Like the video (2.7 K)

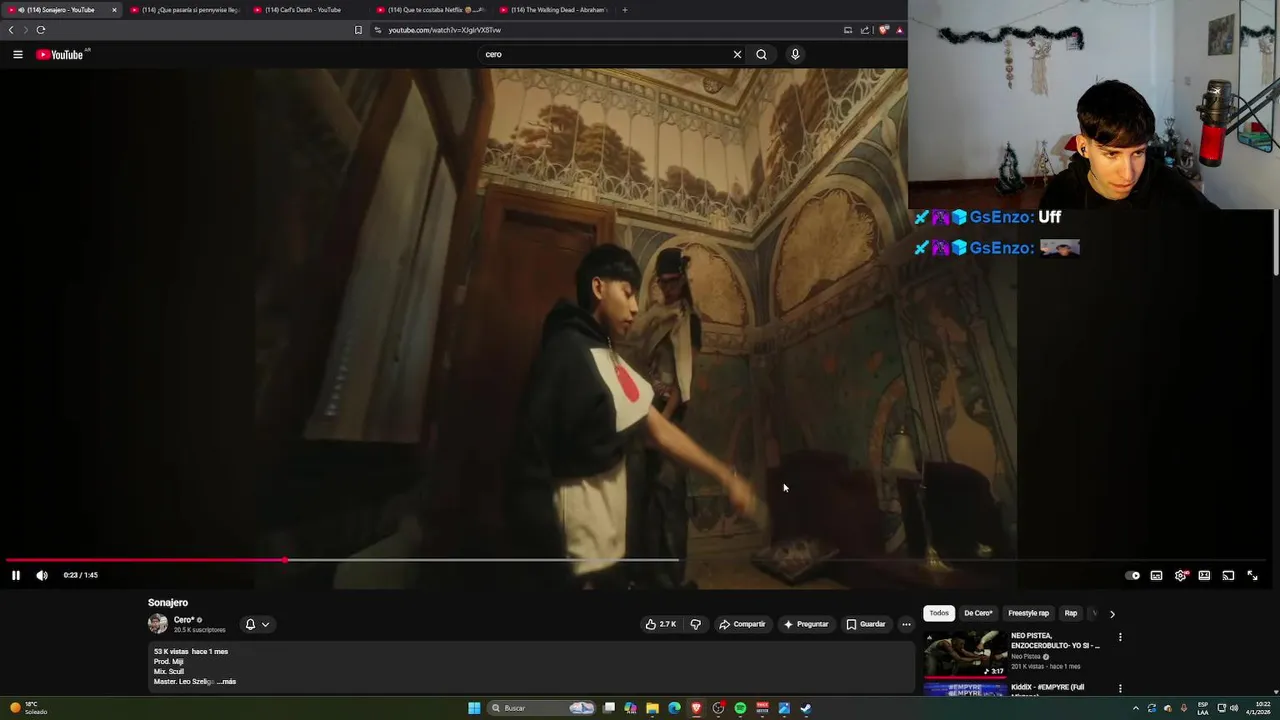[661, 624]
